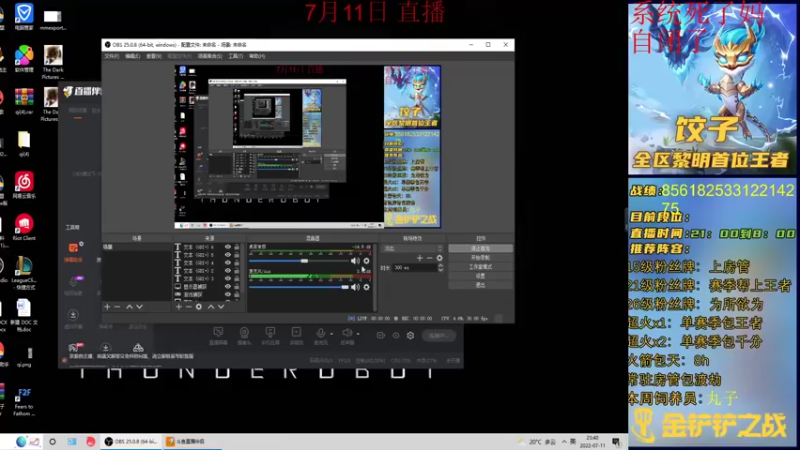Screen dimensions: 800x450
Task: Open the 查看(V) menu in OBS
Action: (154, 56)
